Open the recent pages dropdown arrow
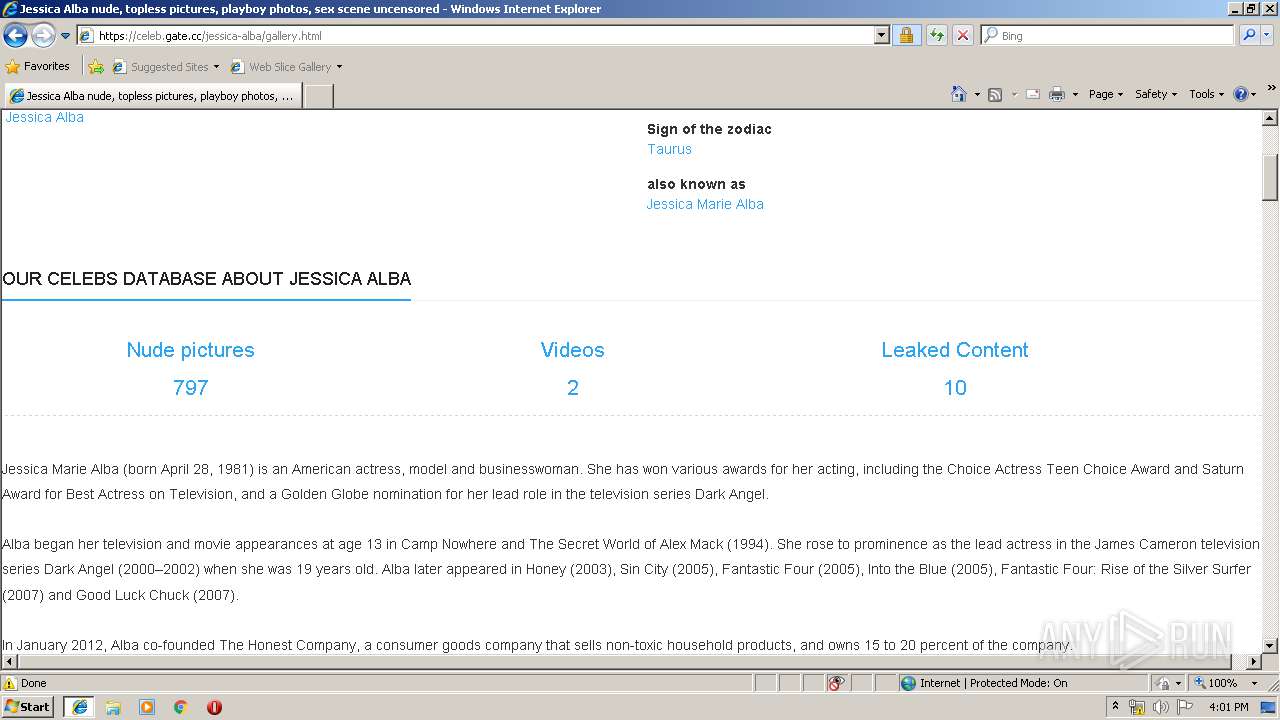The image size is (1280, 720). [66, 36]
